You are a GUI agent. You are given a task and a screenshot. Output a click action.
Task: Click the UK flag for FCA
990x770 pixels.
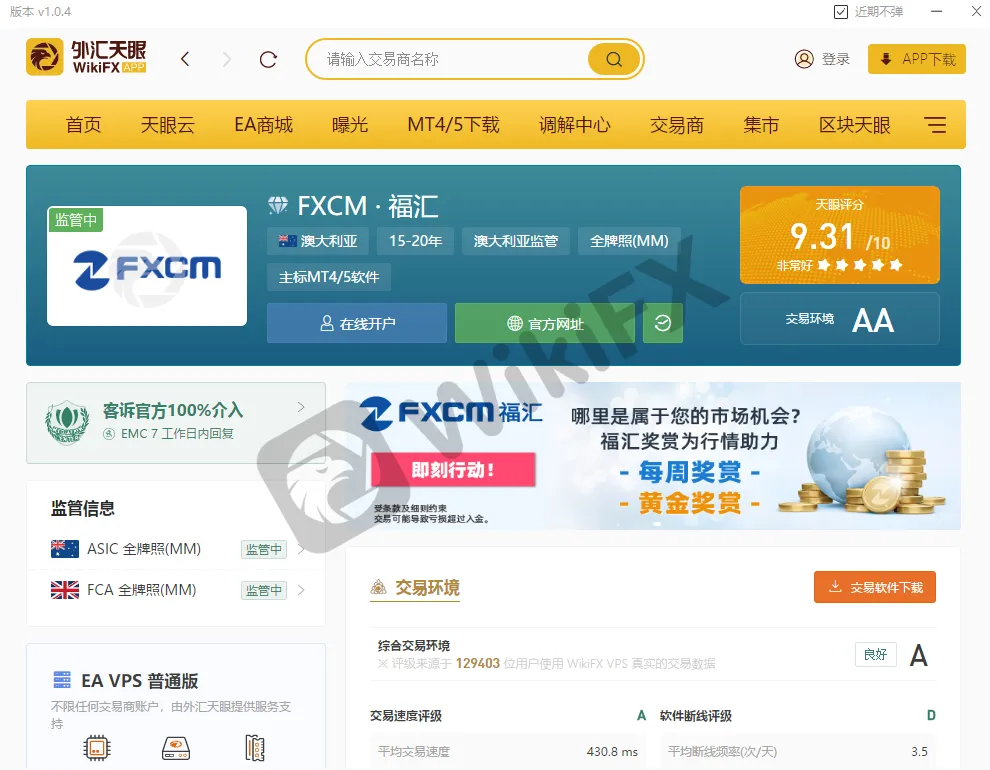click(x=64, y=589)
